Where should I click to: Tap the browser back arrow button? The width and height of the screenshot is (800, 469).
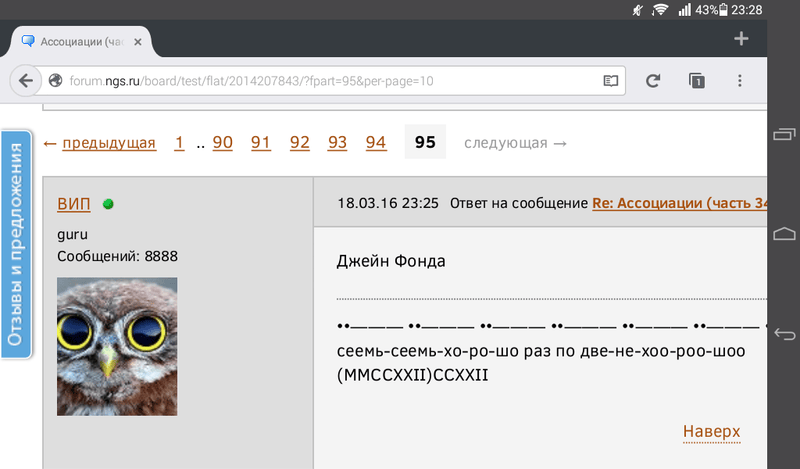(x=26, y=81)
